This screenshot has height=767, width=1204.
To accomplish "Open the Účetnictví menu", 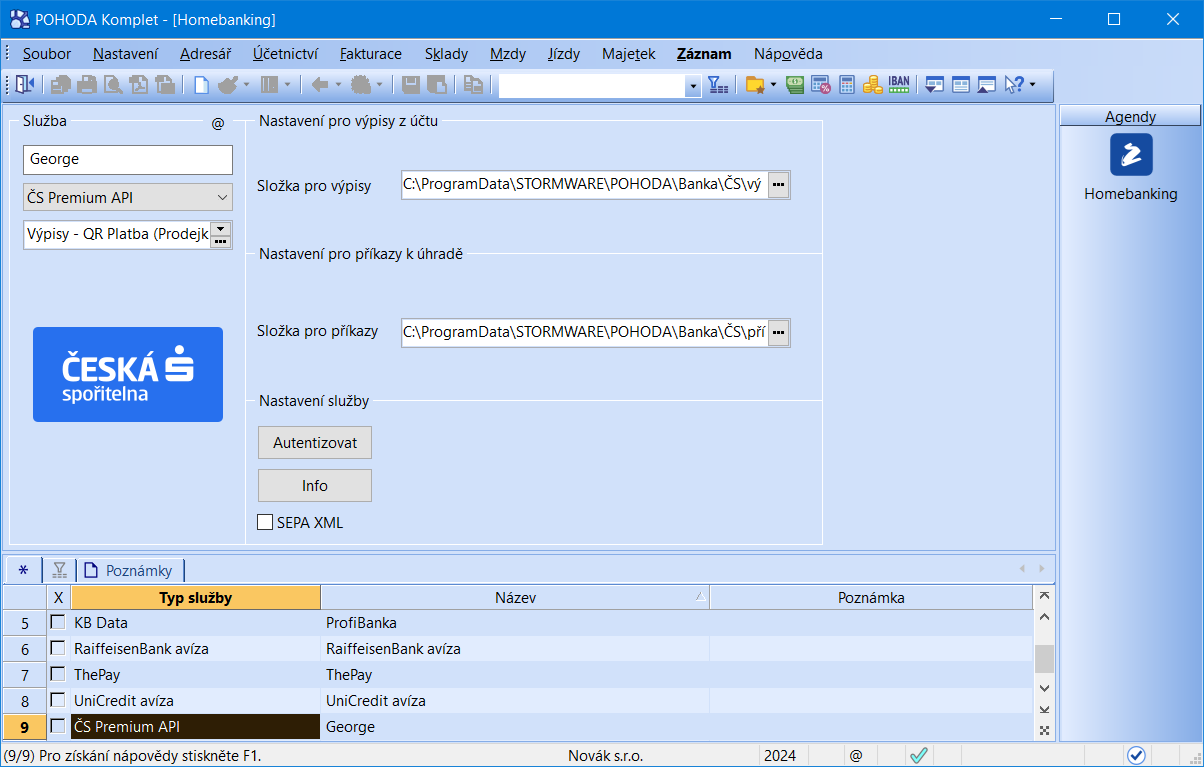I will coord(285,54).
